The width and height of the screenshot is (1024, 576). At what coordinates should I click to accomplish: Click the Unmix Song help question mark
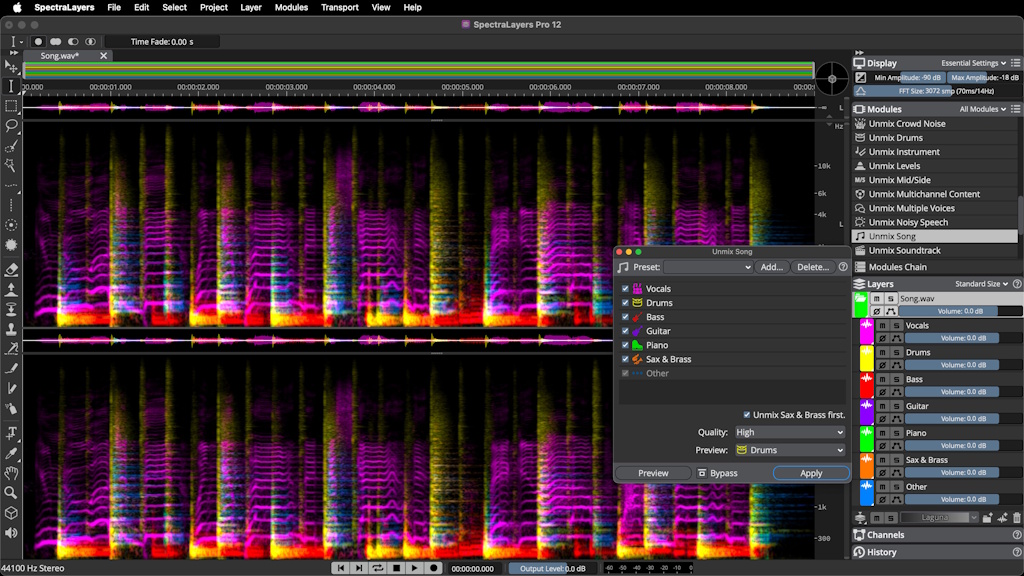[x=843, y=266]
